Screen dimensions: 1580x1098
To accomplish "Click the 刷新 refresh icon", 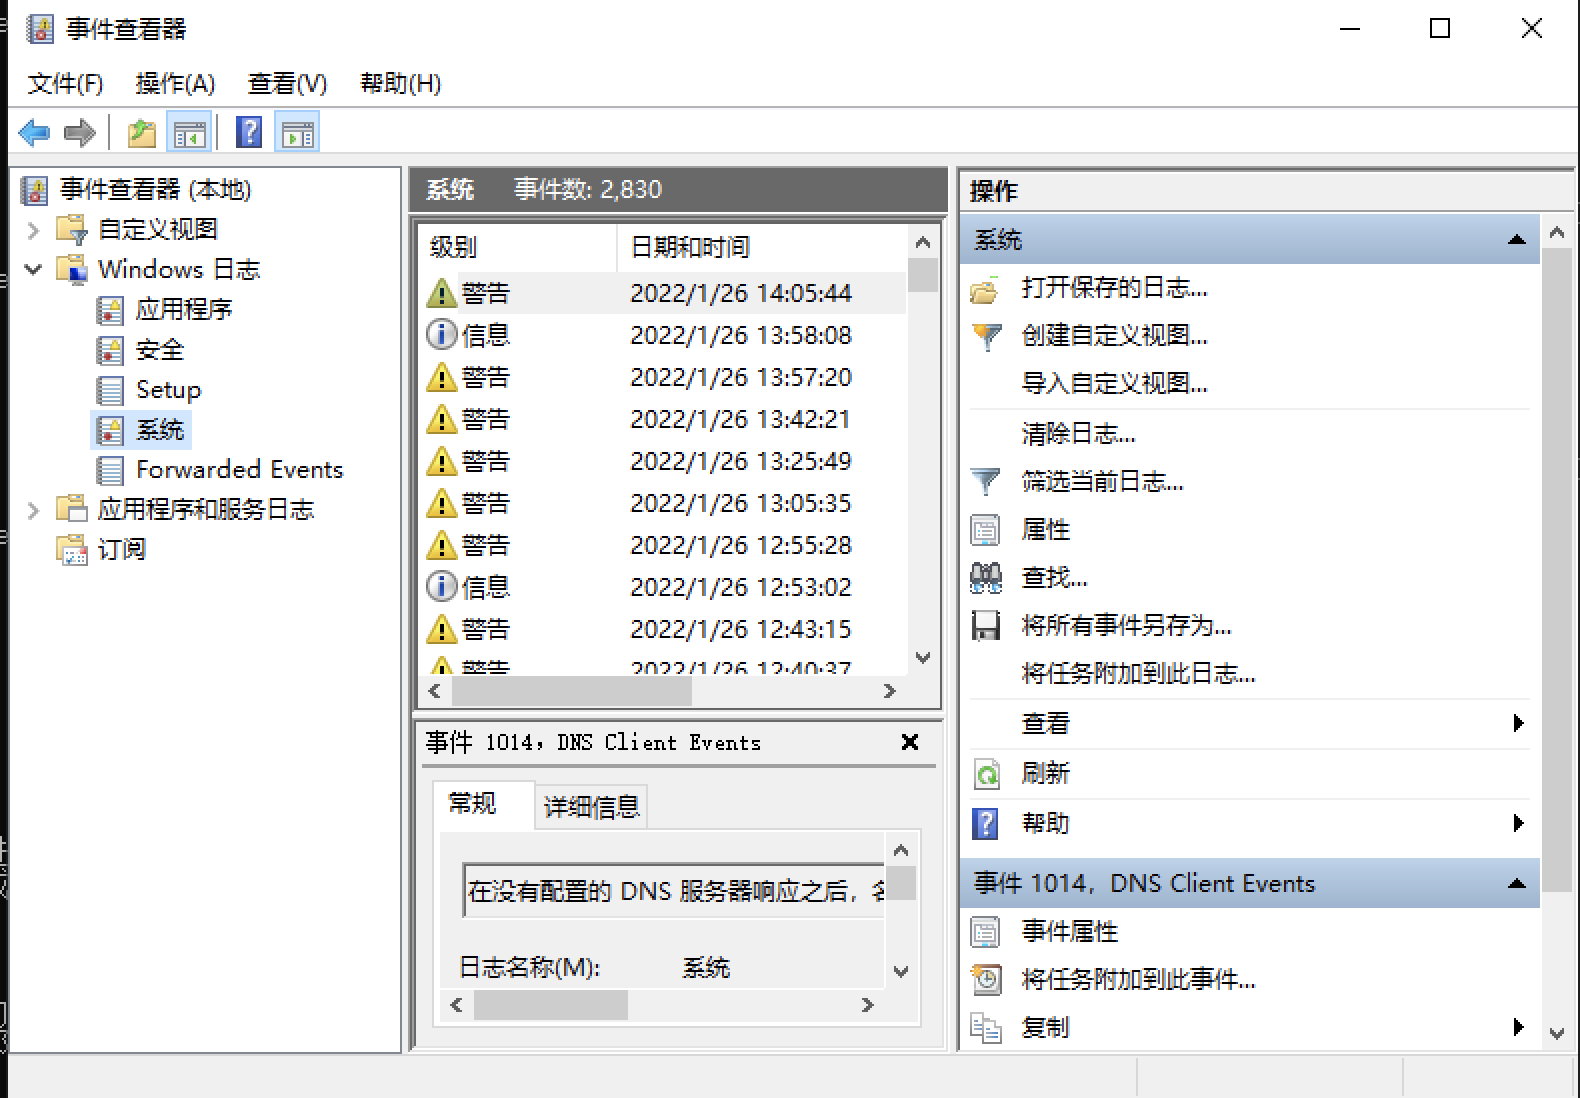I will [x=986, y=774].
